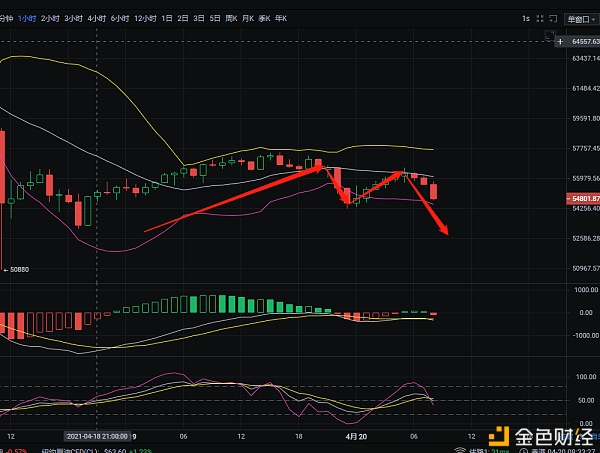
Task: Switch chart to 1日 candles
Action: [167, 18]
